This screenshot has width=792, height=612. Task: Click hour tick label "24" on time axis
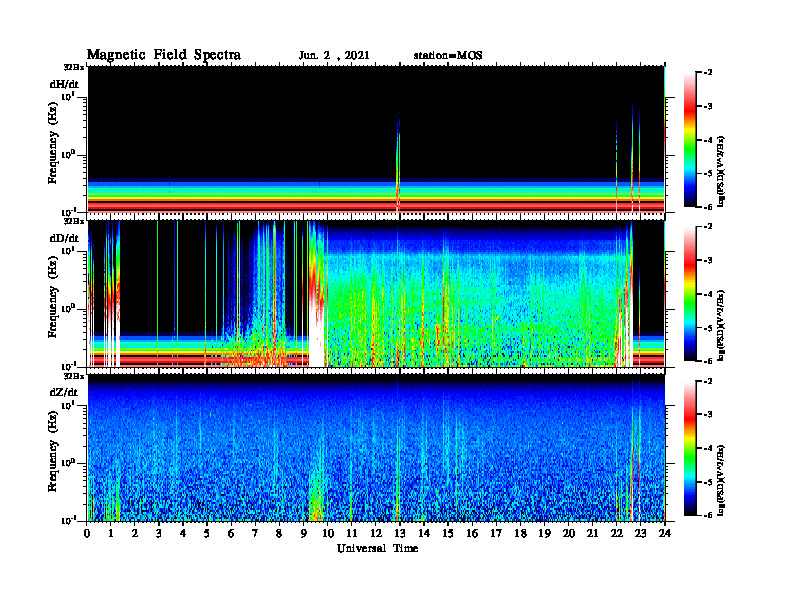point(665,533)
